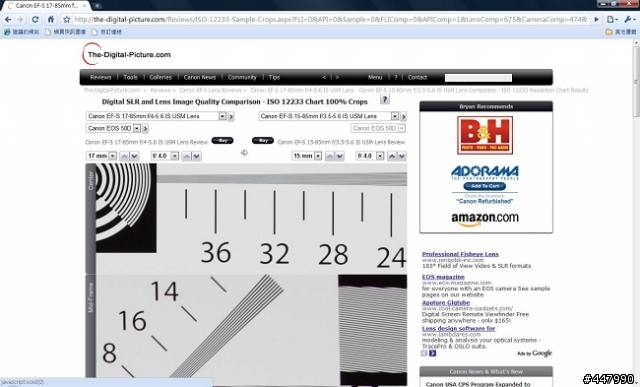Click the down arrow next to 17 mm
Image resolution: width=640 pixels, height=387 pixels.
(x=134, y=156)
